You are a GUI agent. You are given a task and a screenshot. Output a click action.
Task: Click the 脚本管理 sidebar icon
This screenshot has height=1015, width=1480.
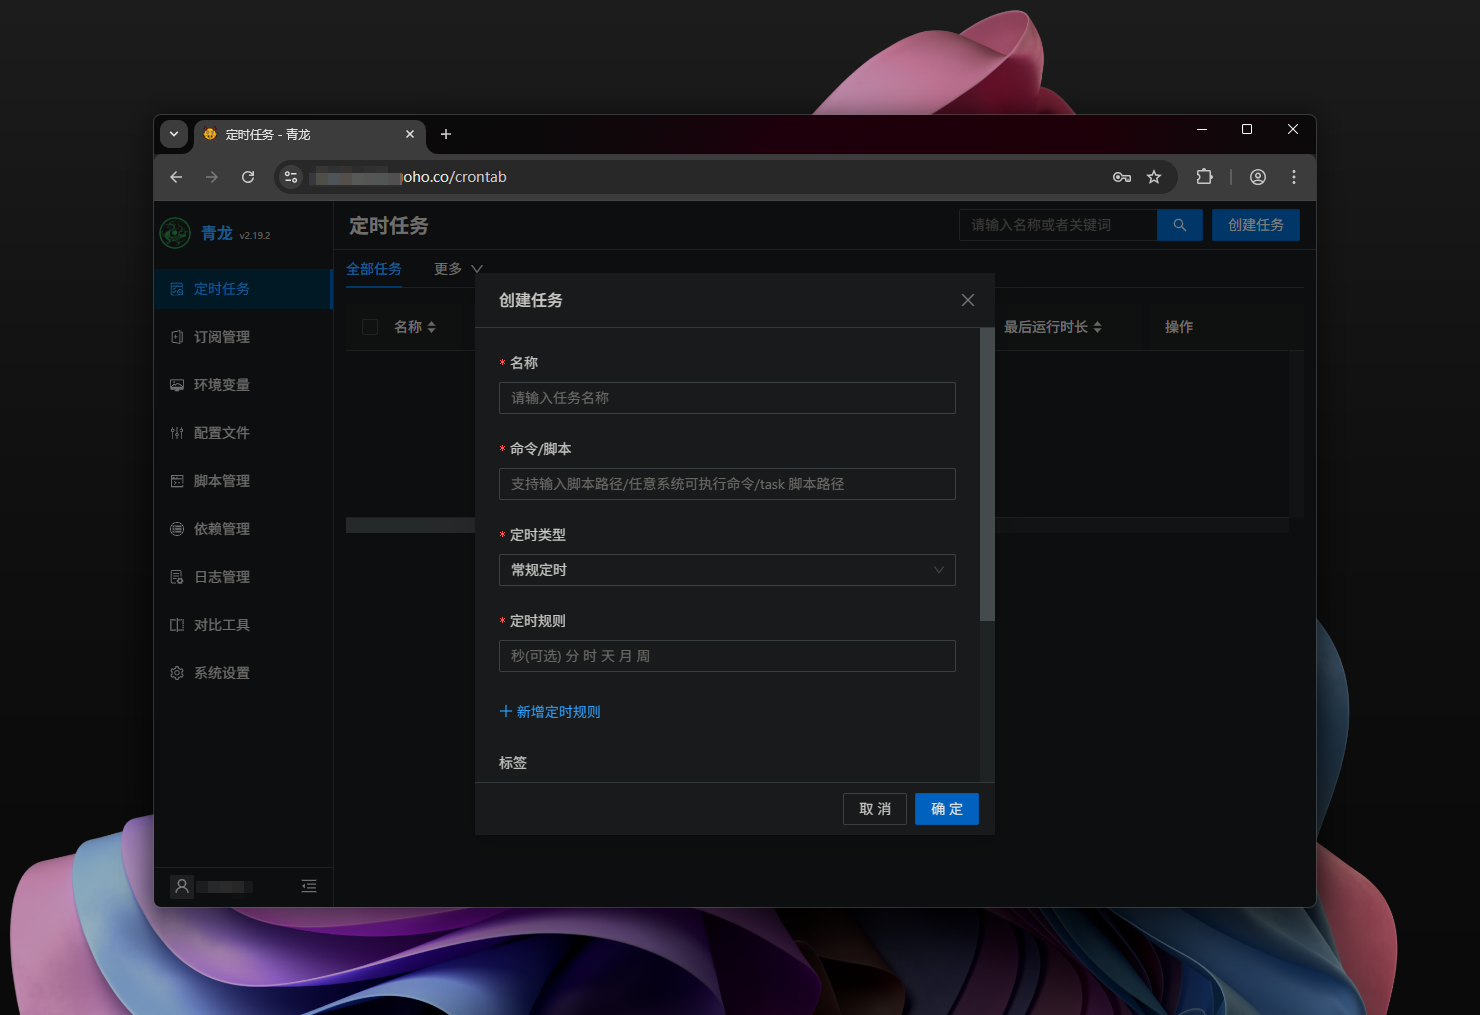click(x=177, y=481)
